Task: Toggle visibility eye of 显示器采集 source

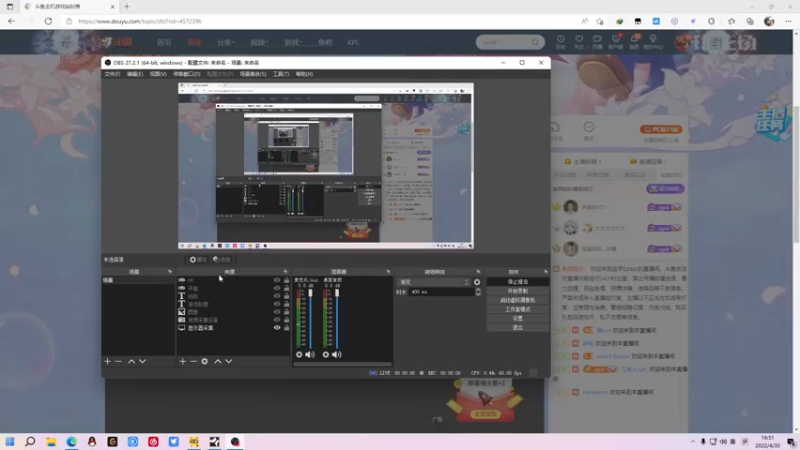Action: 277,328
